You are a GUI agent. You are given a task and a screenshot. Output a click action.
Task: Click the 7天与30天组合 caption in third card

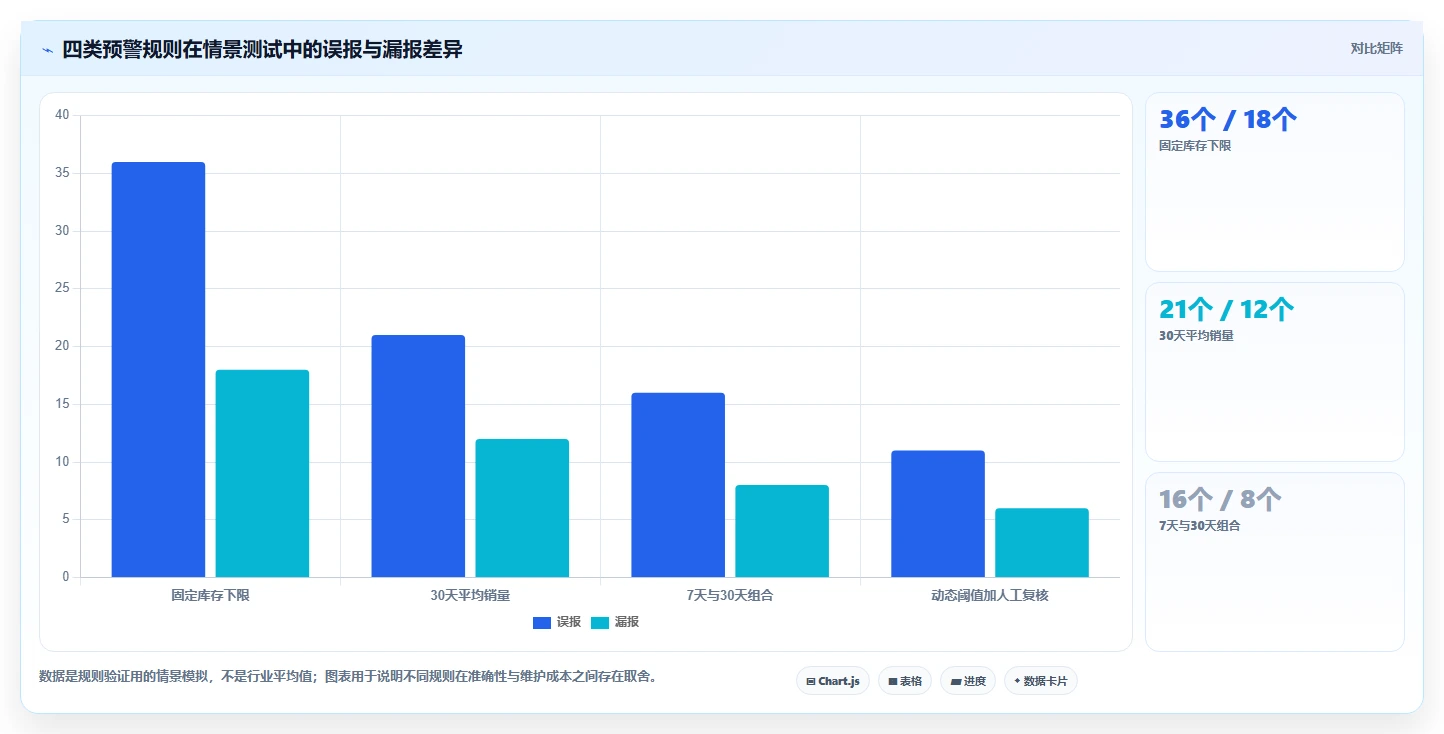click(x=1199, y=526)
